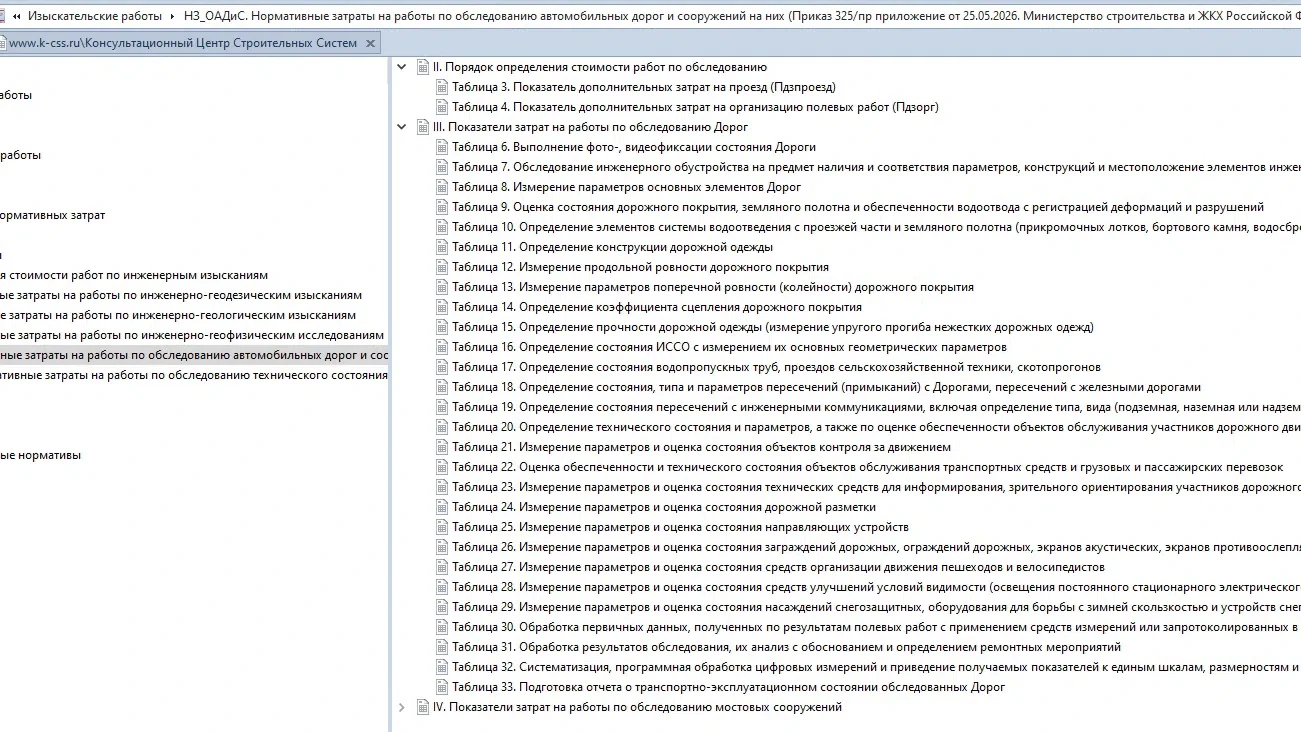Select the page icon next to Таблица 7
1301x732 pixels.
pyautogui.click(x=442, y=167)
